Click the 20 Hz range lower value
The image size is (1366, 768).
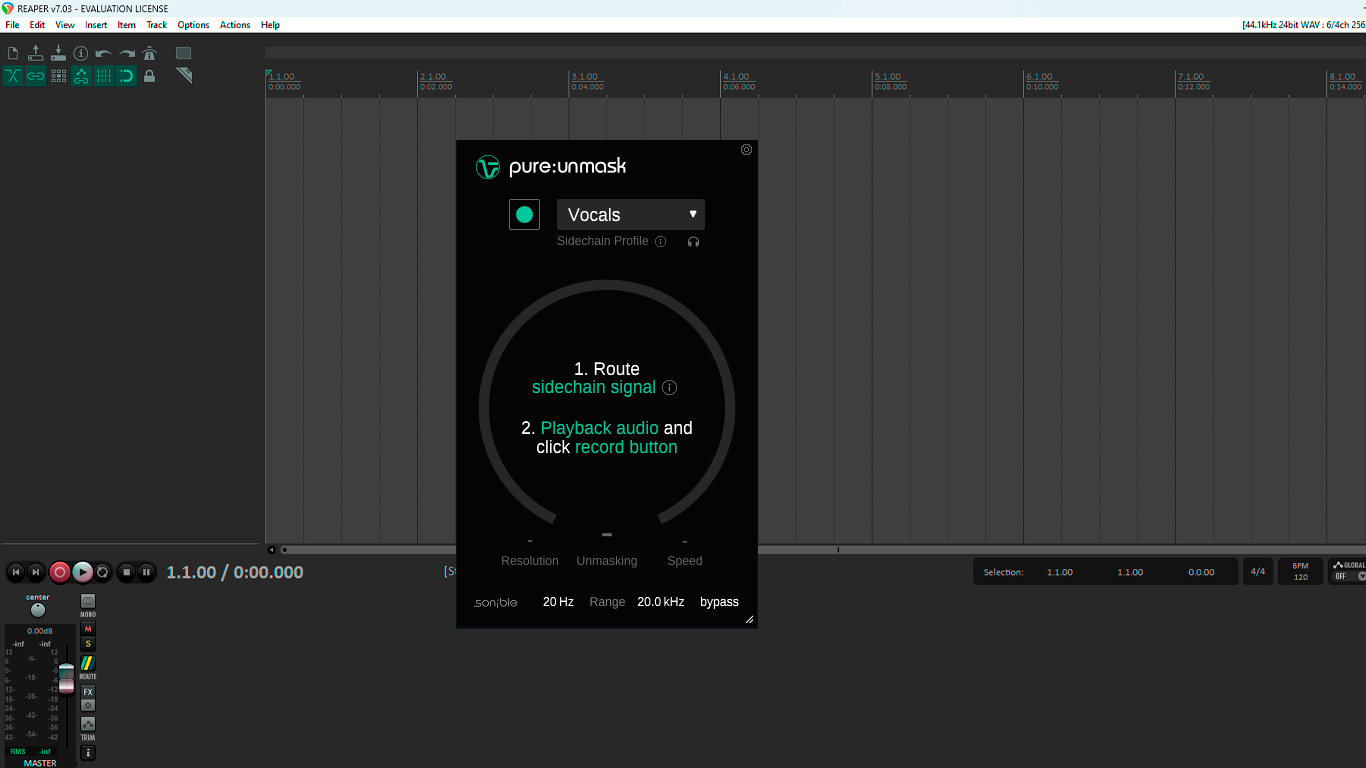[x=558, y=602]
